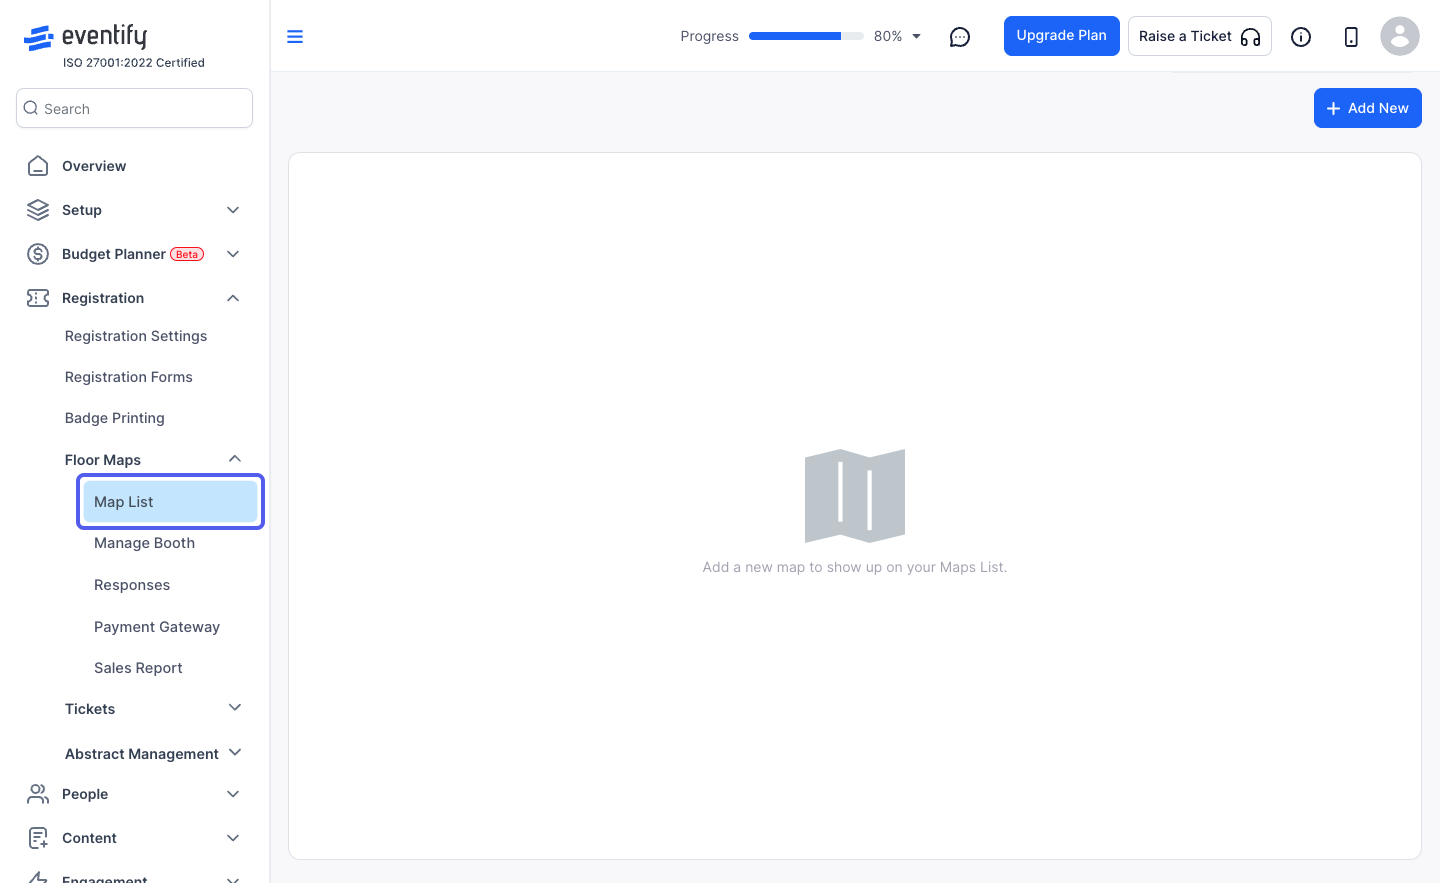Collapse the Registration section chevron
Viewport: 1440px width, 883px height.
pyautogui.click(x=233, y=298)
